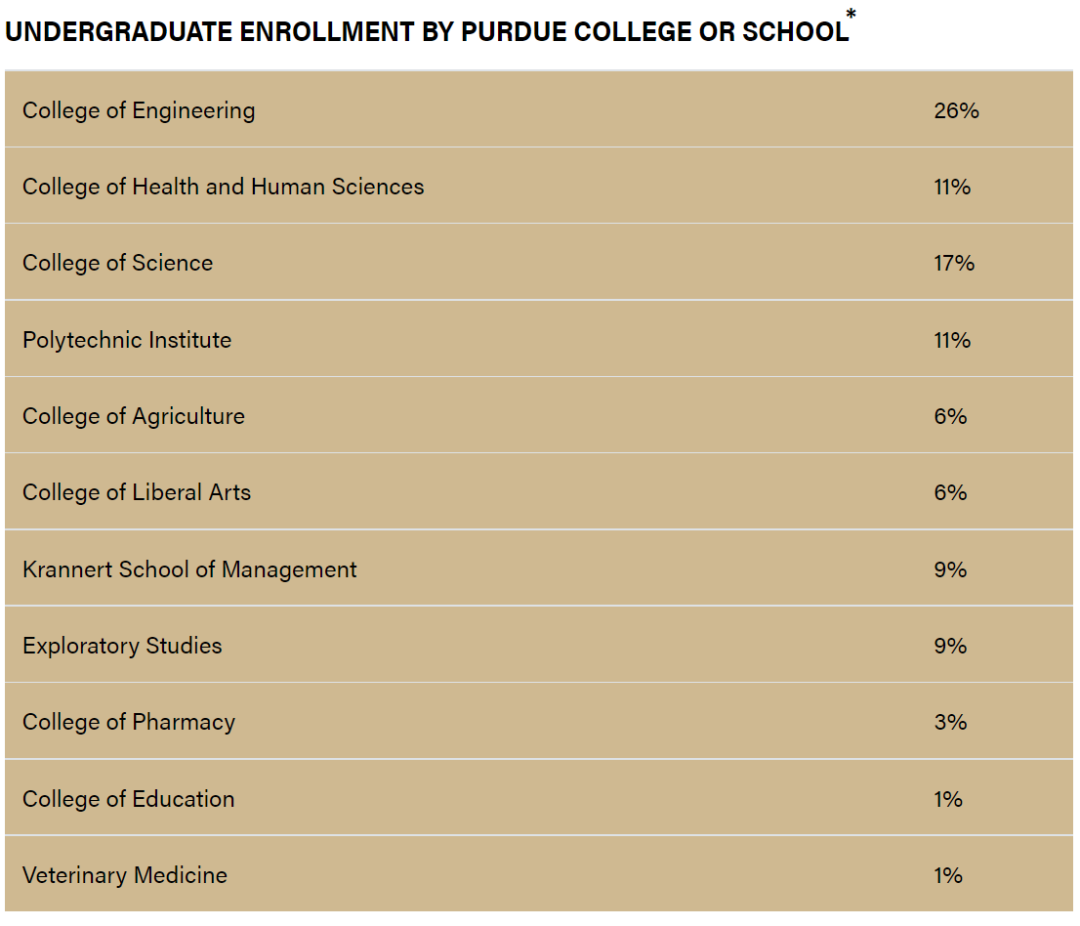Image resolution: width=1080 pixels, height=926 pixels.
Task: Select the College of Pharmacy row label
Action: (129, 722)
